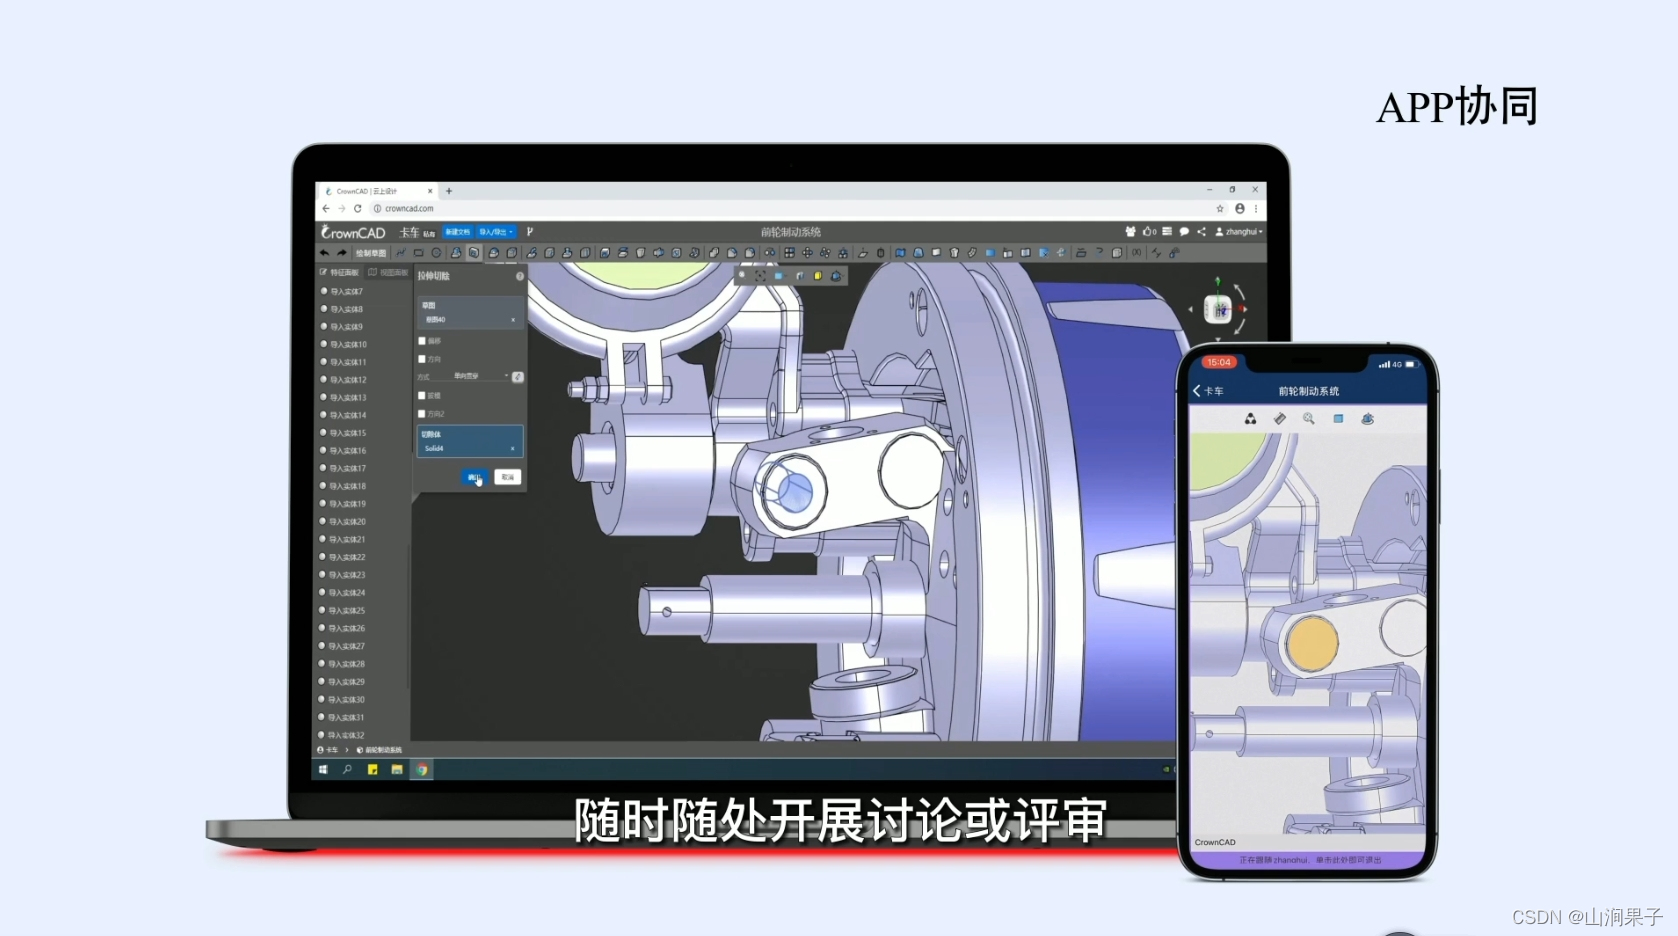Toggle the 方向 direction checkbox
Image resolution: width=1678 pixels, height=936 pixels.
[x=422, y=359]
